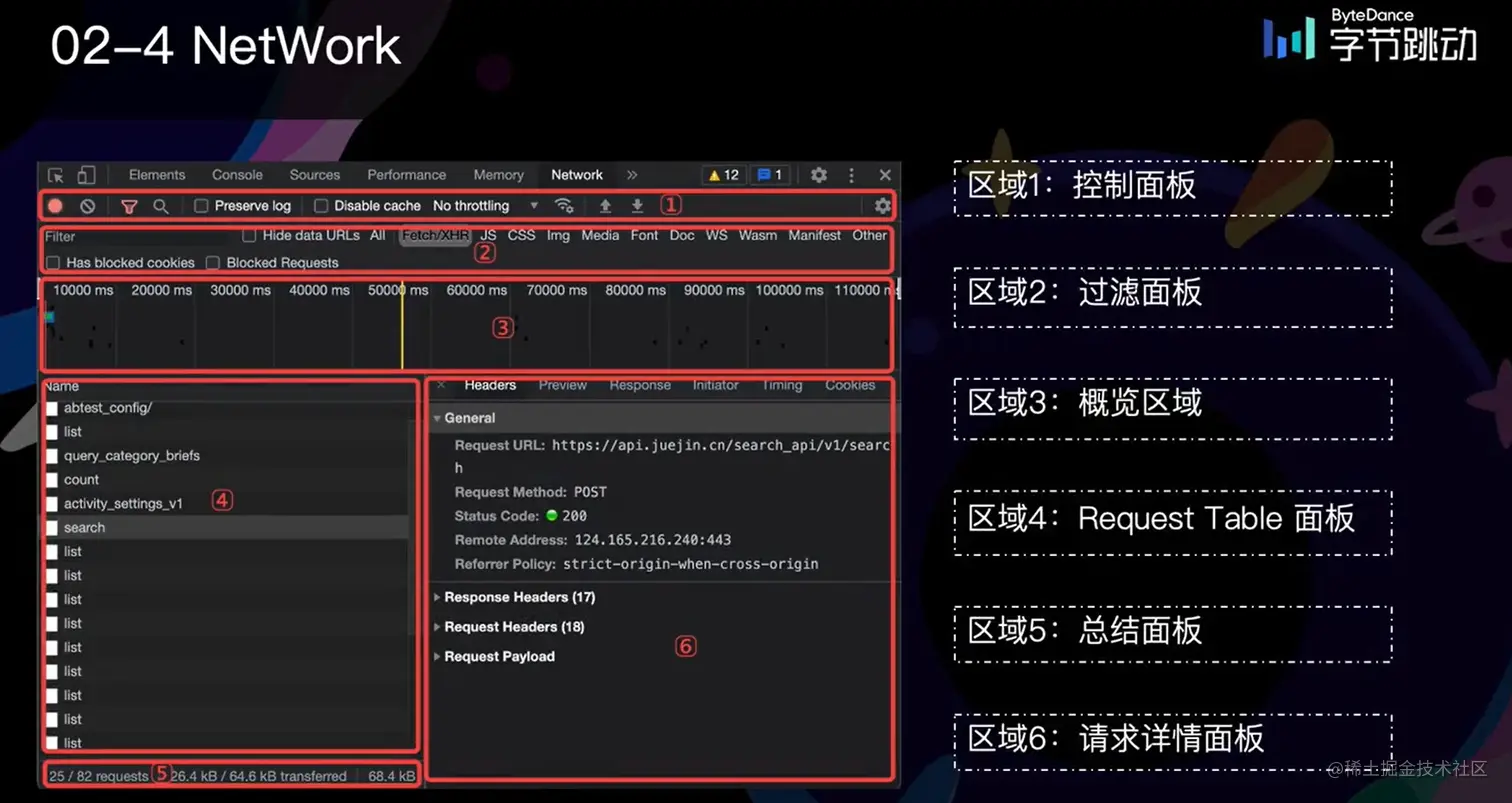
Task: Filter requests by Media
Action: click(600, 236)
